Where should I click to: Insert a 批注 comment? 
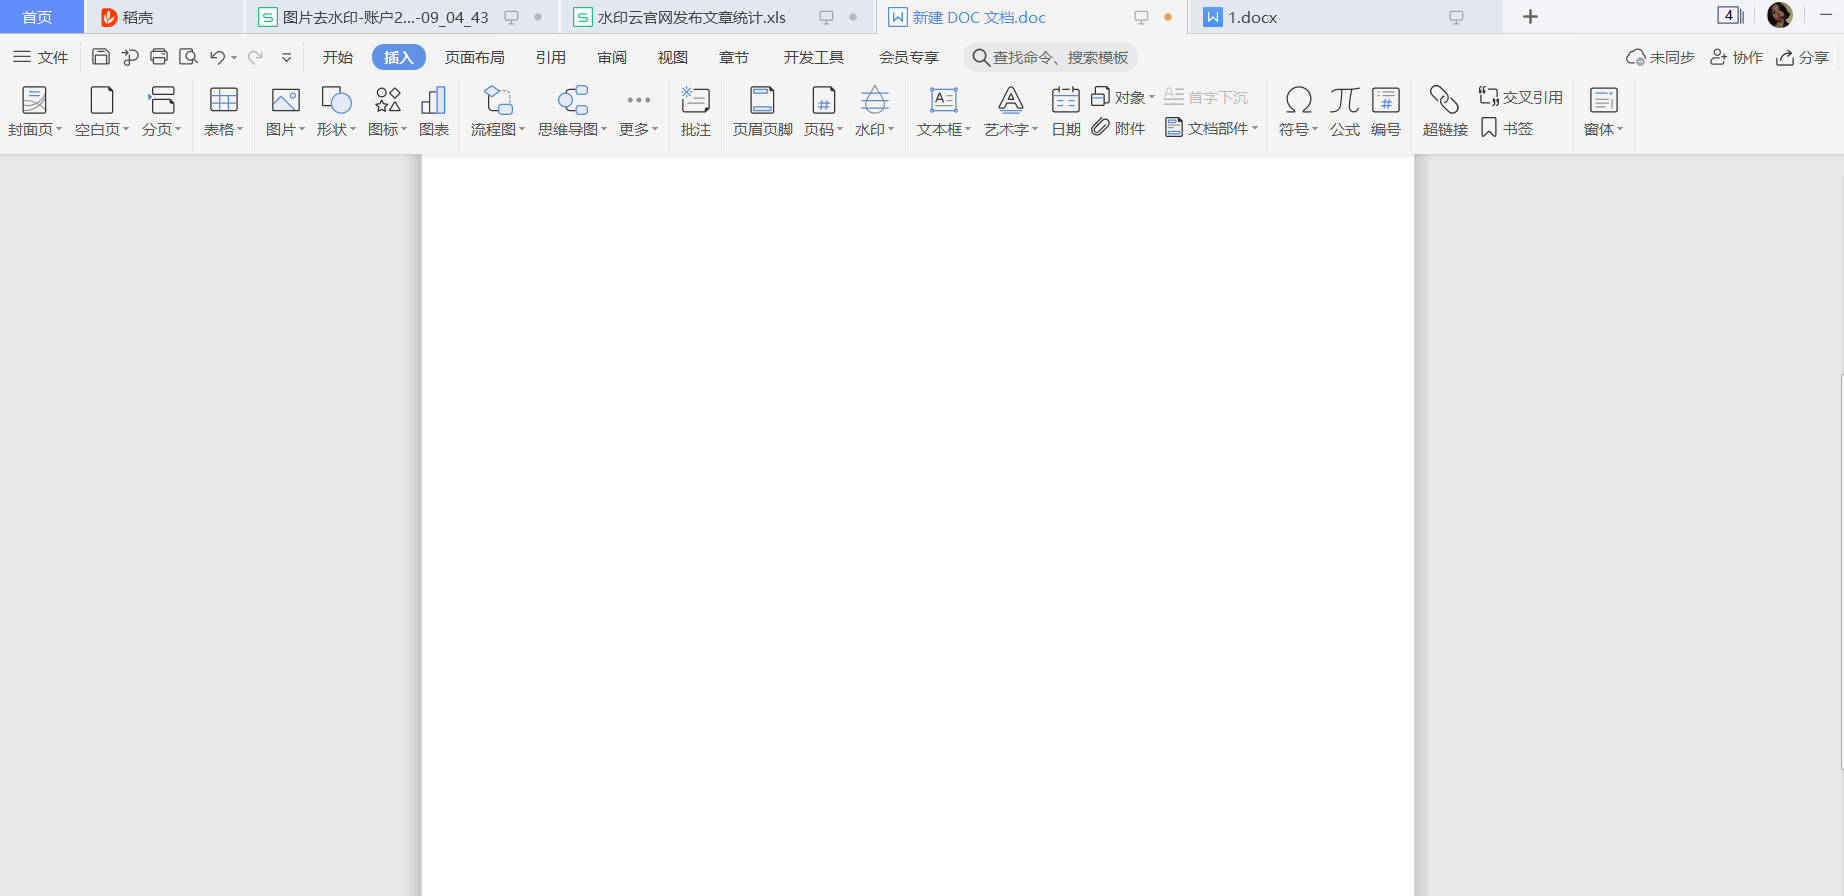point(695,111)
